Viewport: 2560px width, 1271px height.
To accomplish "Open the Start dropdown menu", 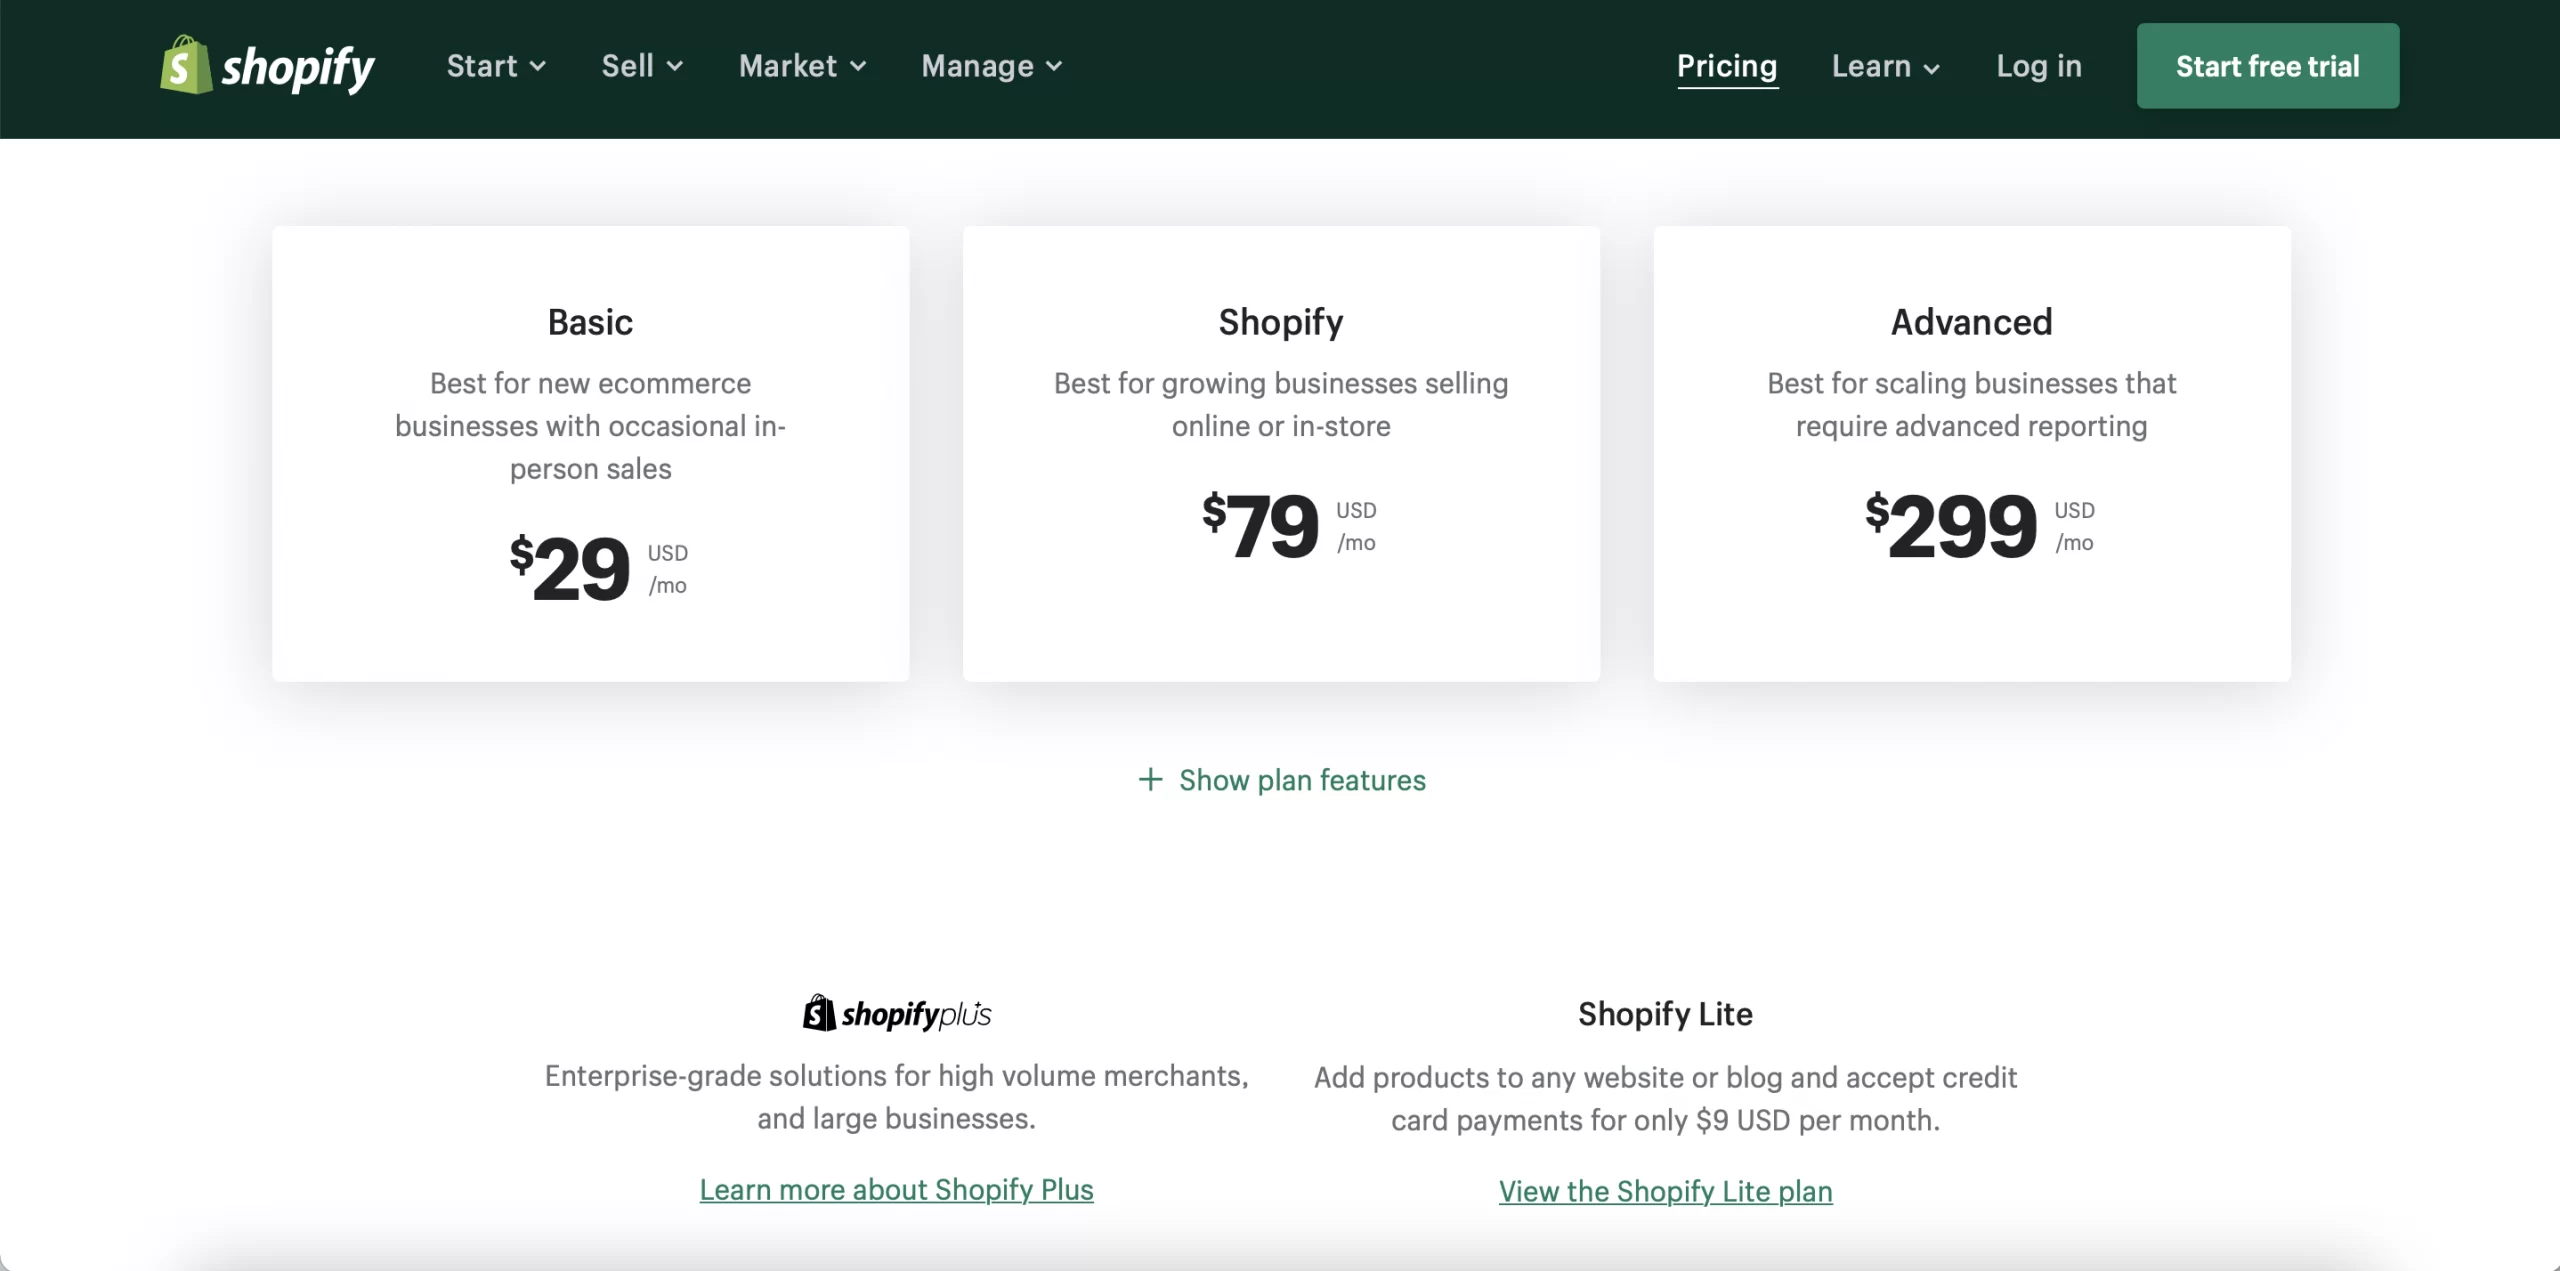I will (482, 66).
